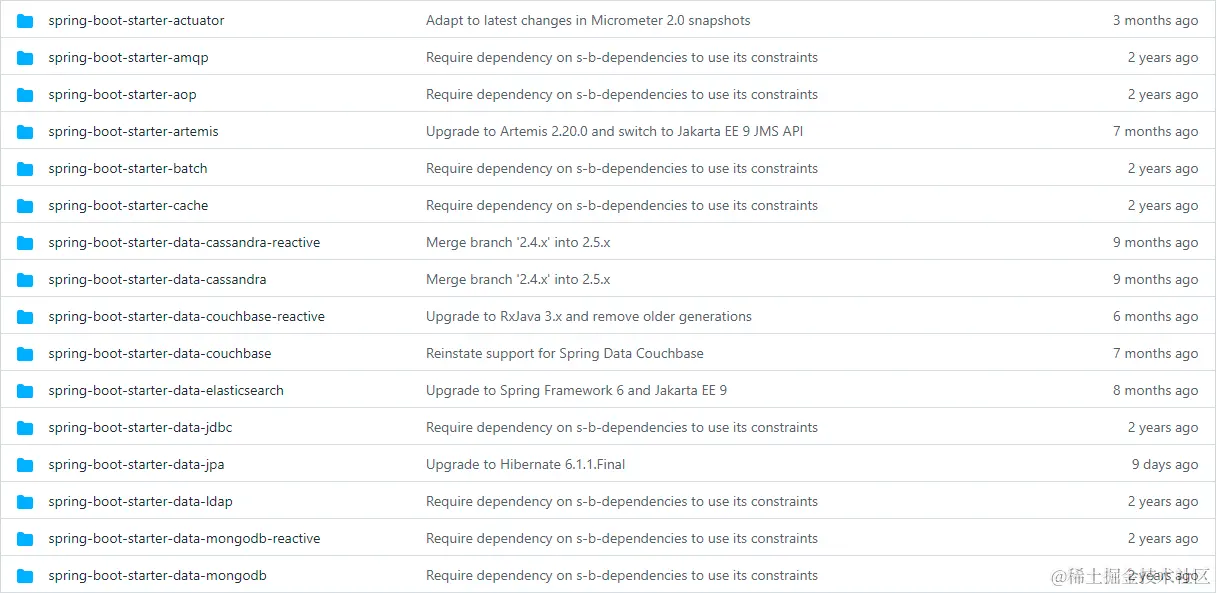This screenshot has width=1217, height=593.
Task: Open the commit message in the spring-boot-starter-batch row
Action: (622, 169)
